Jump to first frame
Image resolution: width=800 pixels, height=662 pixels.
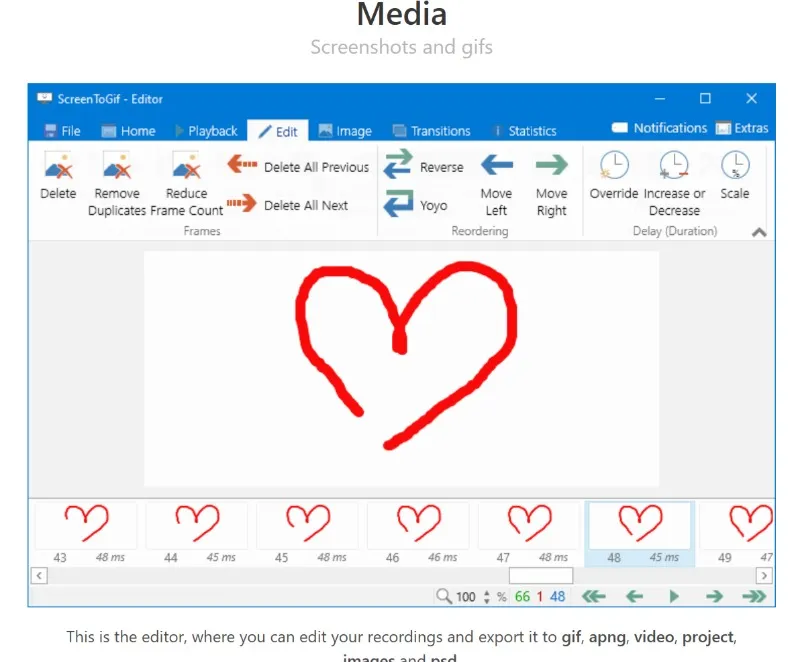click(x=594, y=596)
